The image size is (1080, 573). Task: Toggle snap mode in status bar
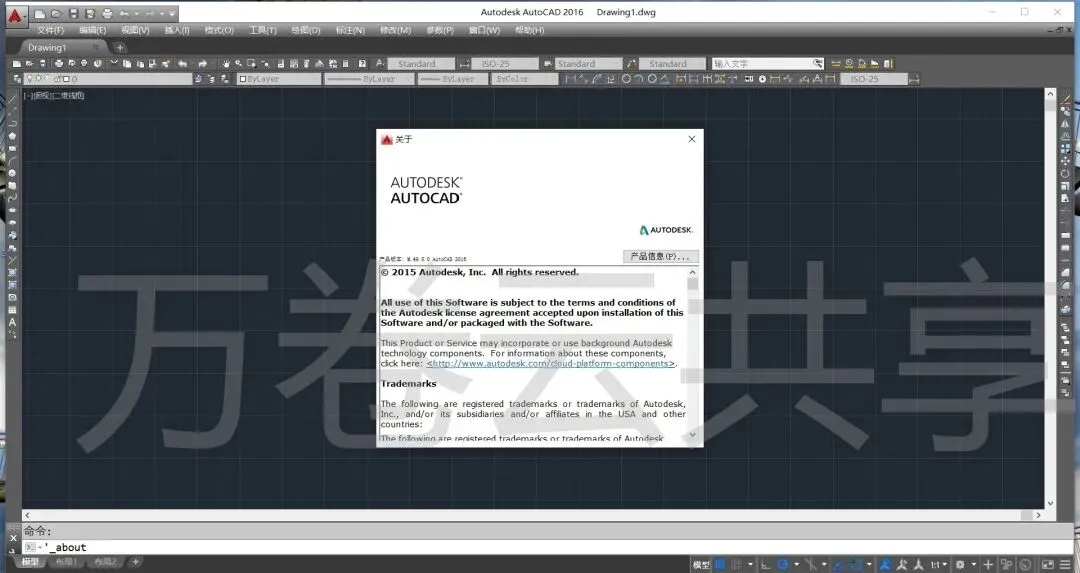coord(736,565)
